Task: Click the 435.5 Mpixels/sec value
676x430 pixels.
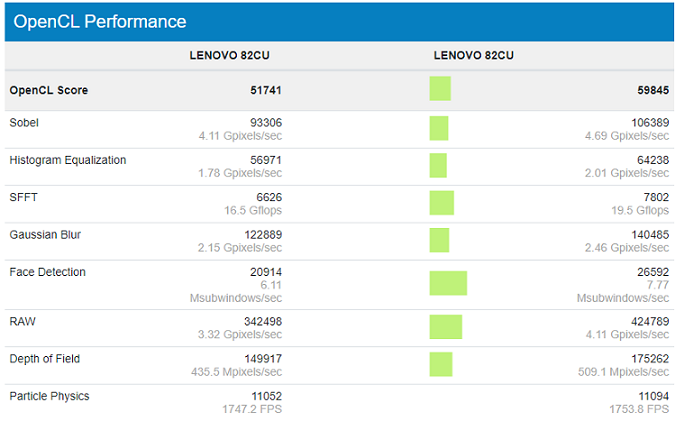Action: click(237, 372)
